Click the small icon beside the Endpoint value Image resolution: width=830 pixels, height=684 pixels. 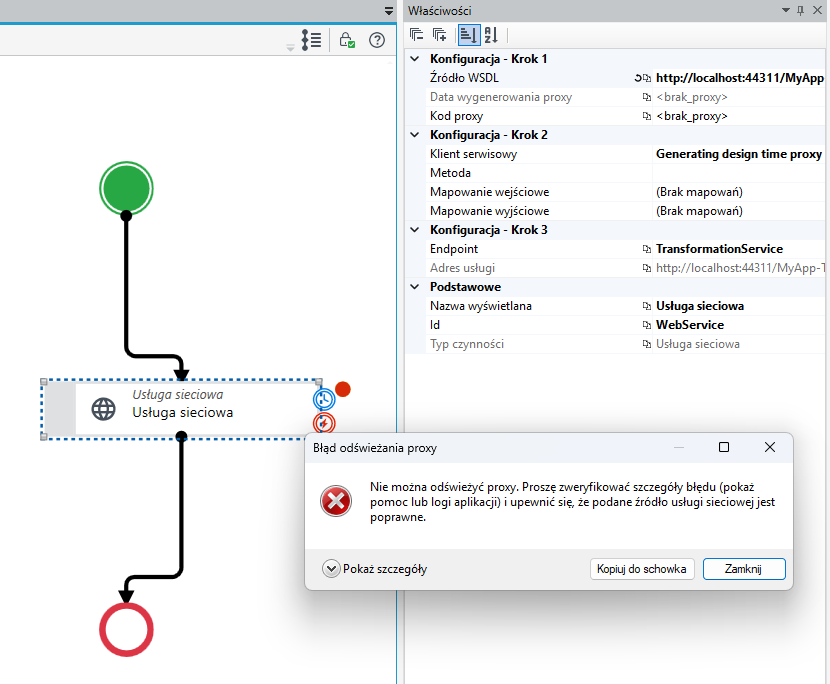(646, 249)
